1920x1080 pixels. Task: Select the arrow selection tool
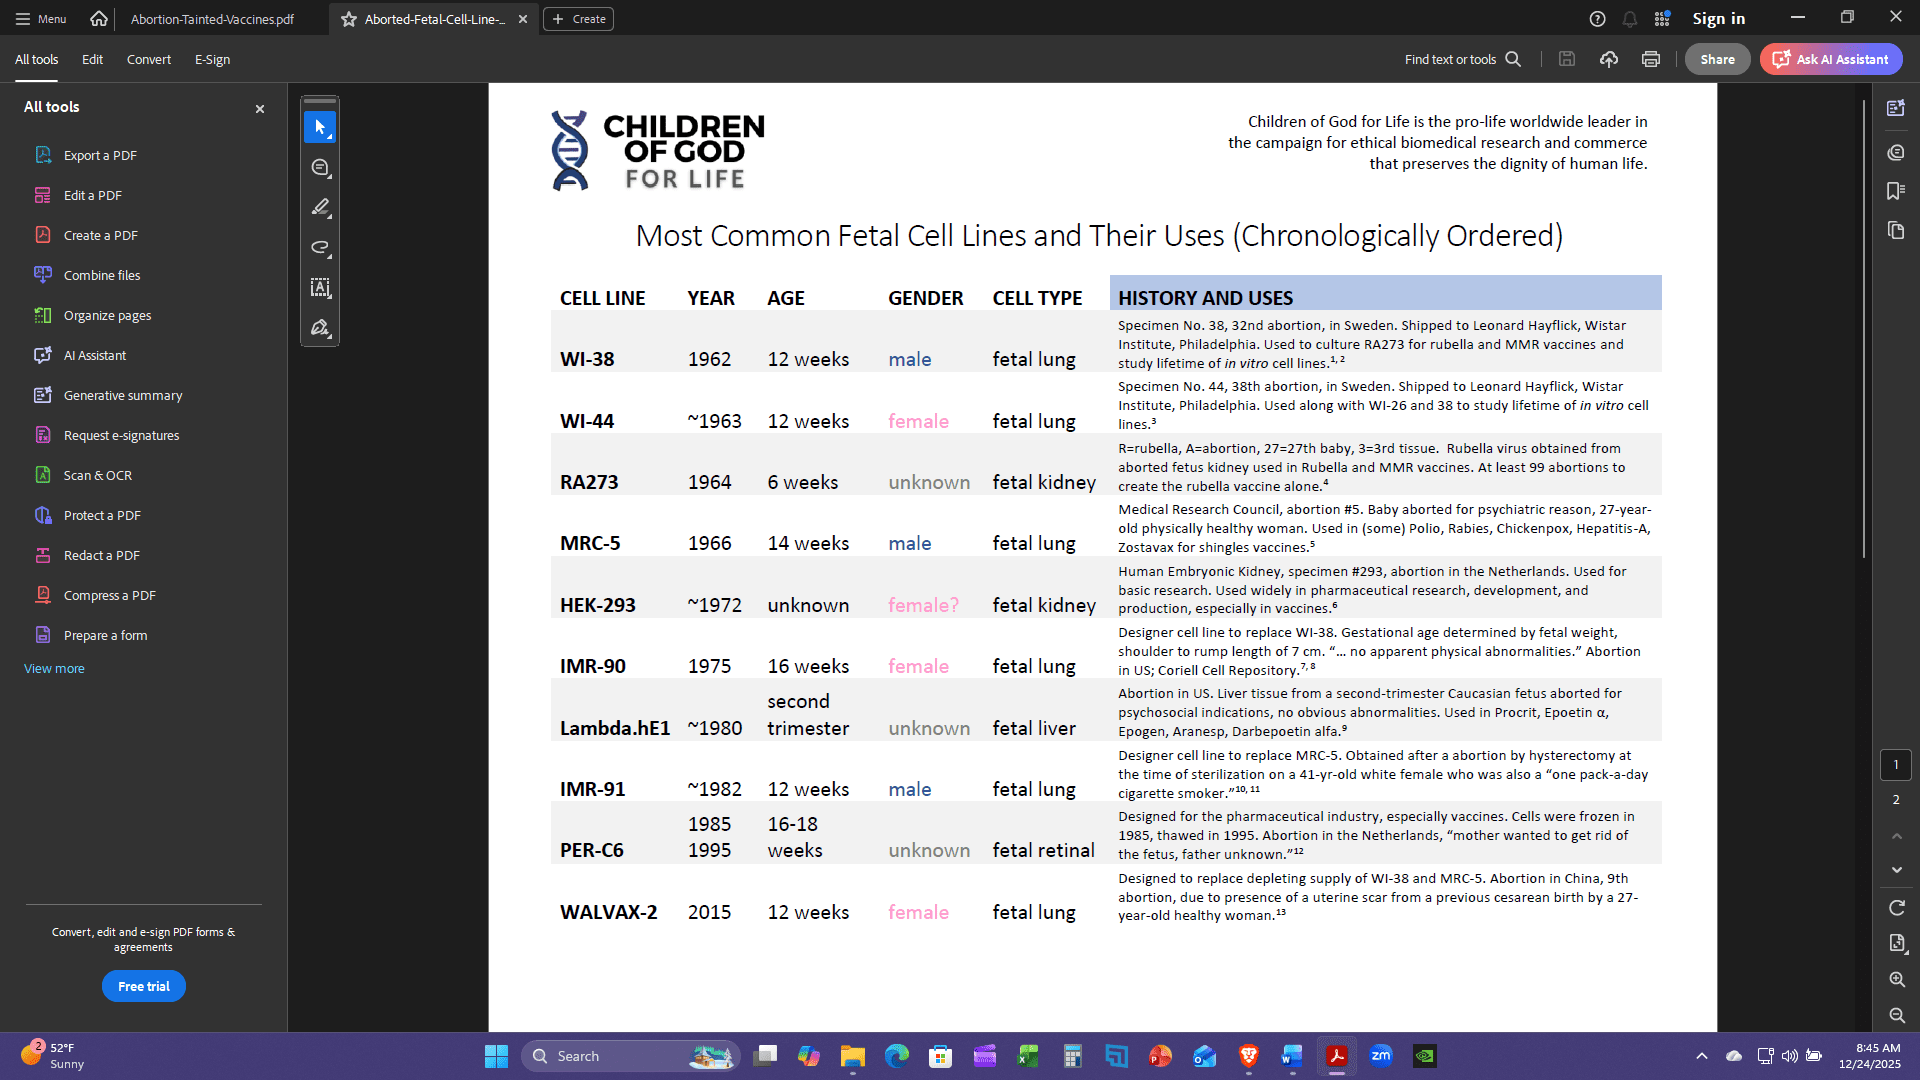click(x=320, y=128)
